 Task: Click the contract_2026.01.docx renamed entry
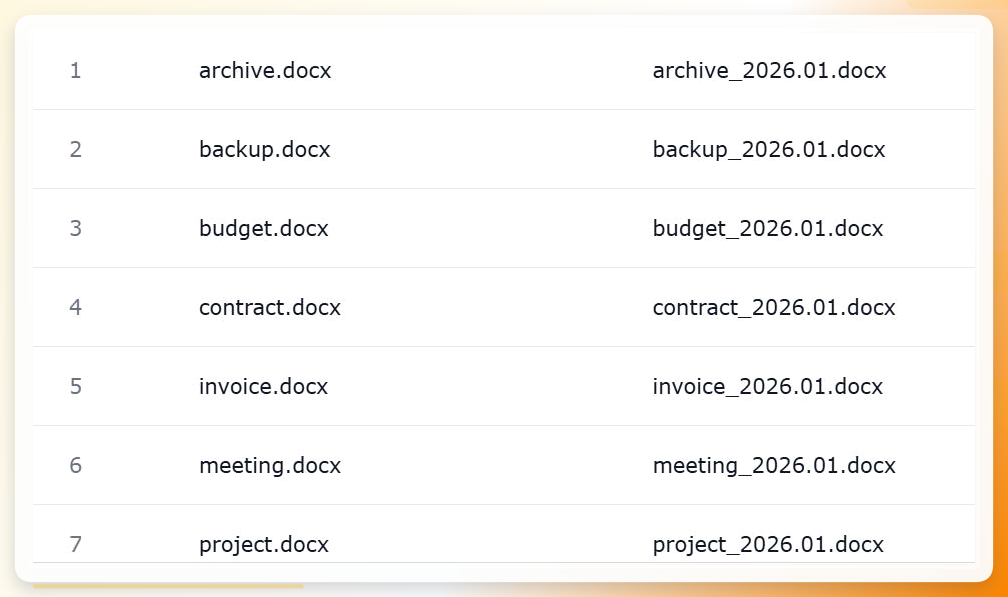[x=774, y=307]
